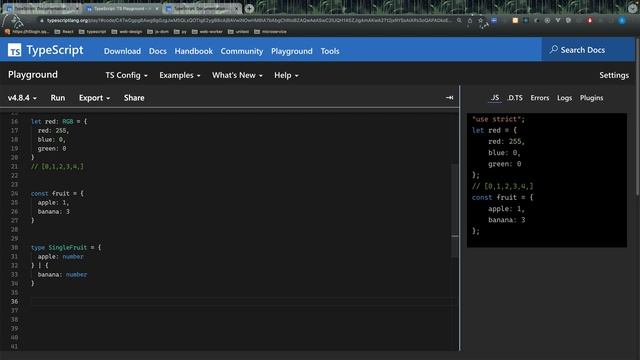This screenshot has width=640, height=360.
Task: Open the Playground nav link
Action: pyautogui.click(x=291, y=51)
